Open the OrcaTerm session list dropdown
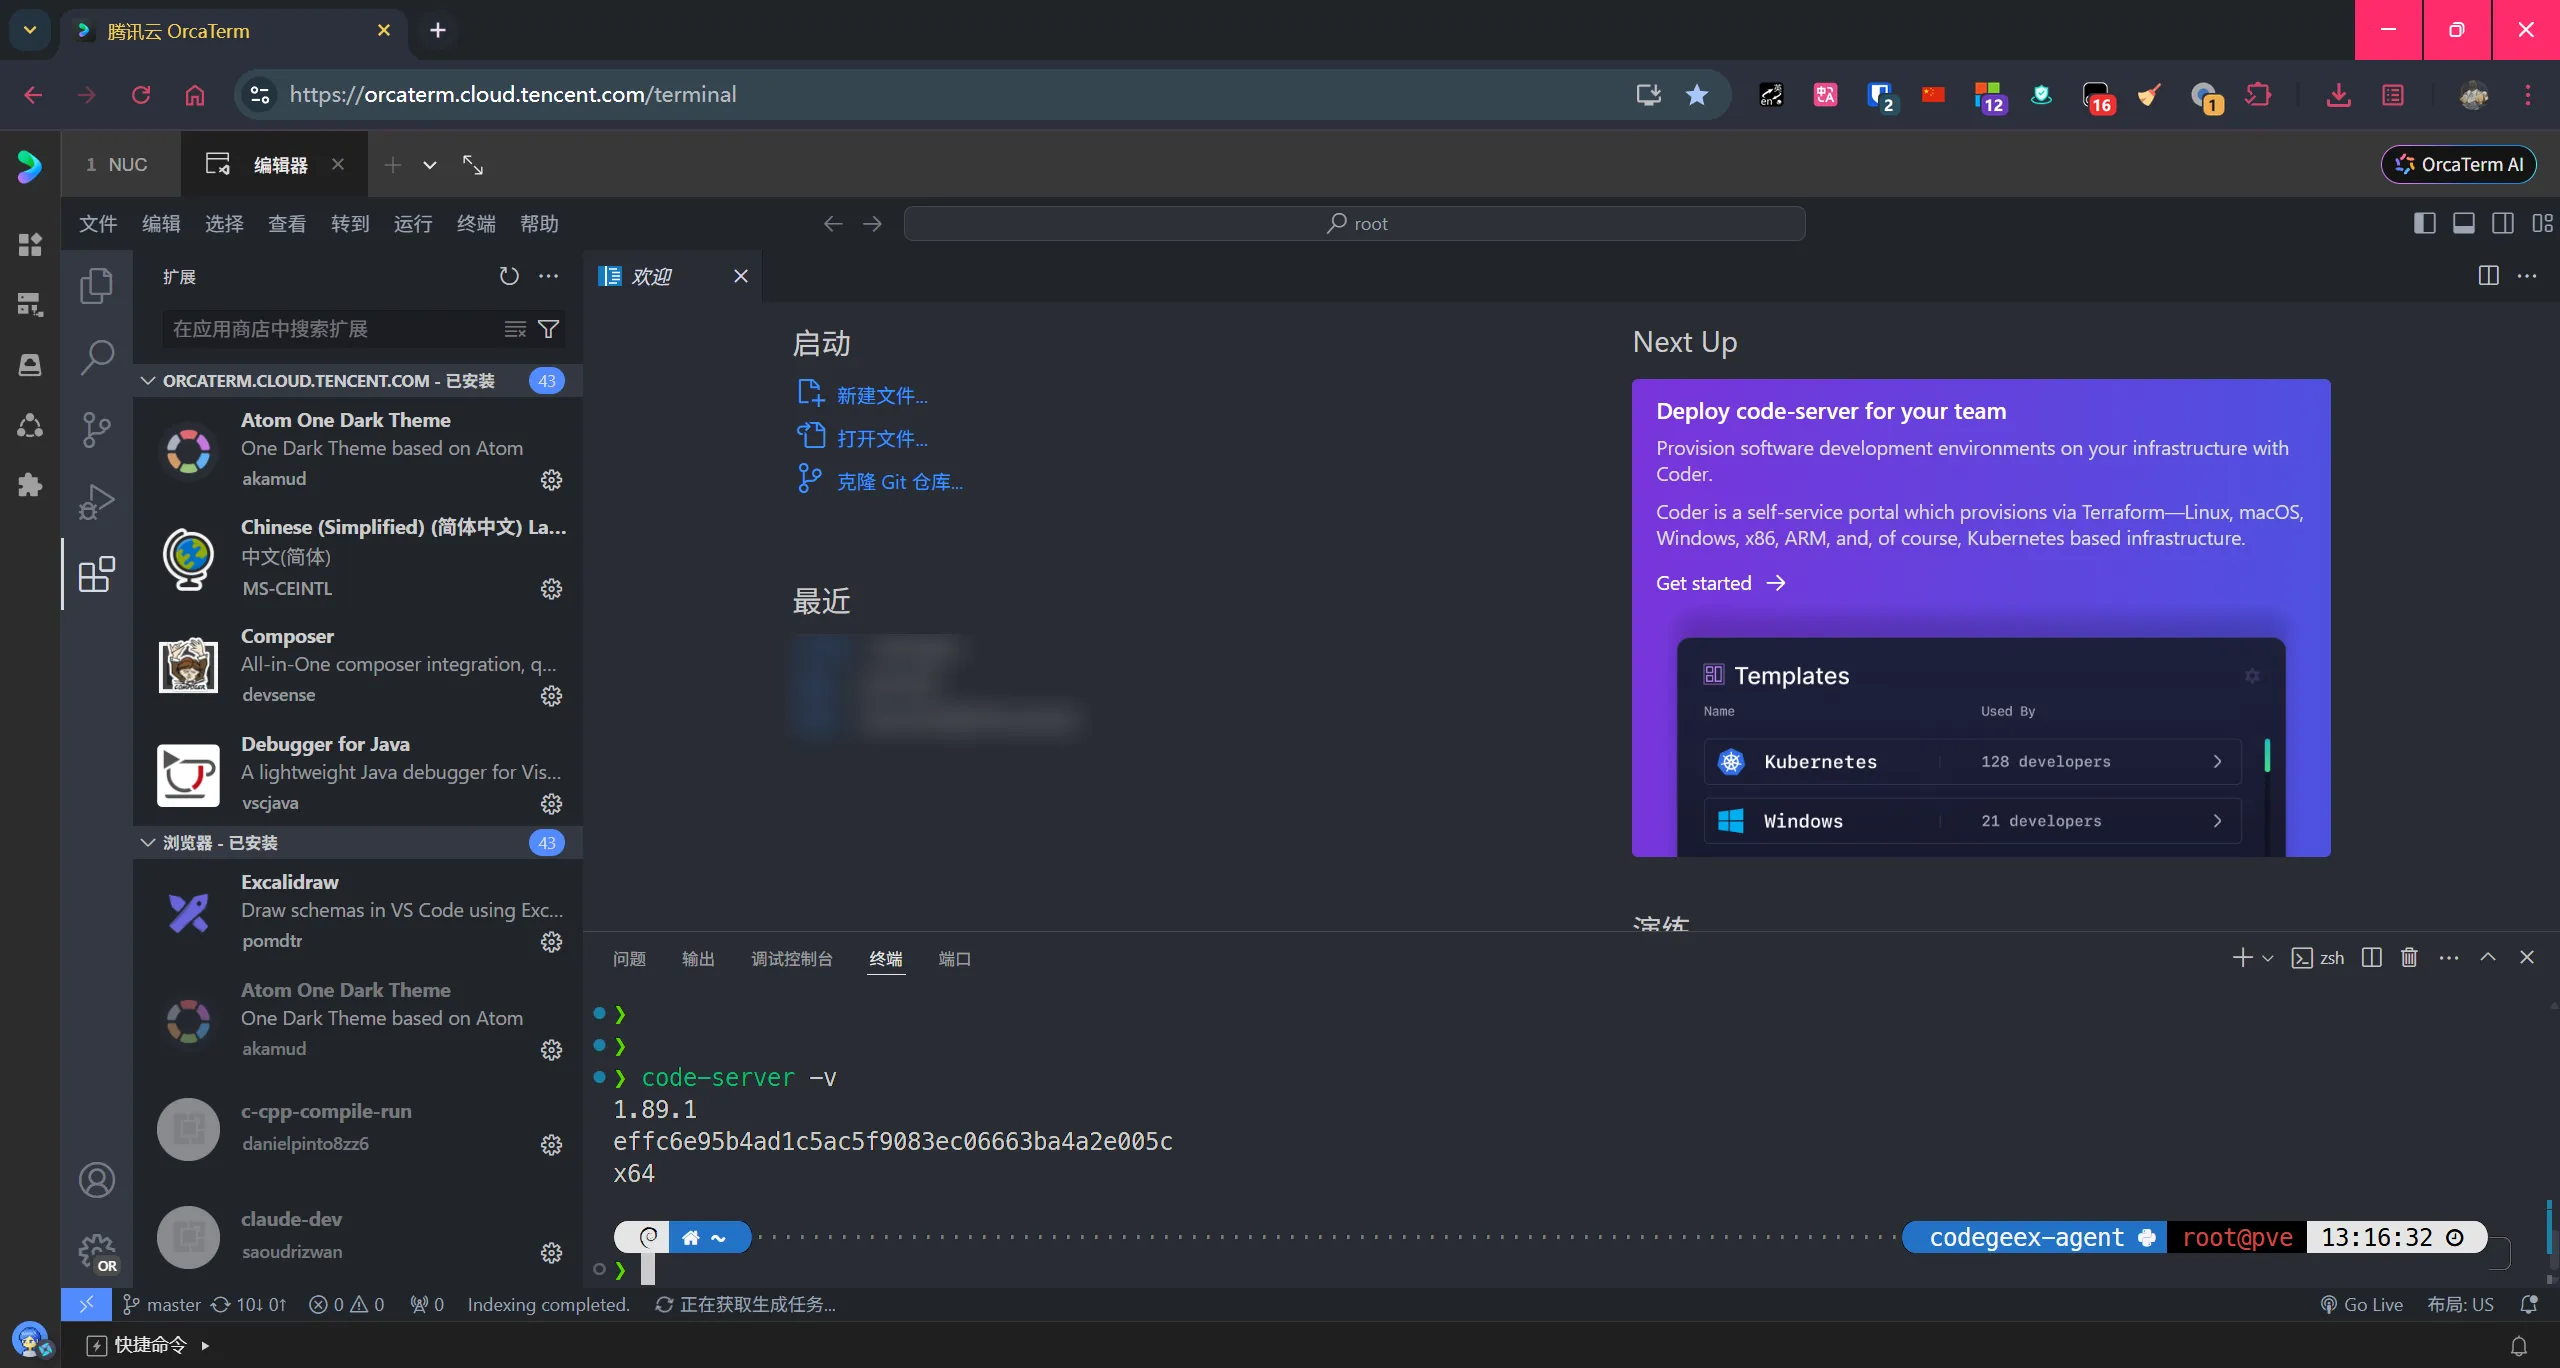This screenshot has width=2560, height=1368. pos(429,165)
